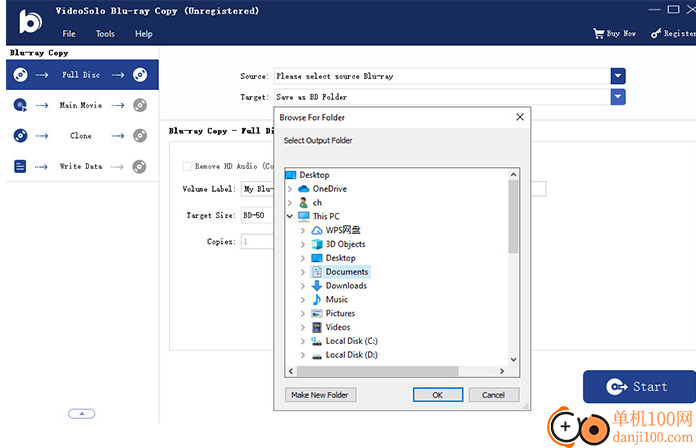The width and height of the screenshot is (696, 448).
Task: Click the Write Data document icon
Action: [x=20, y=167]
